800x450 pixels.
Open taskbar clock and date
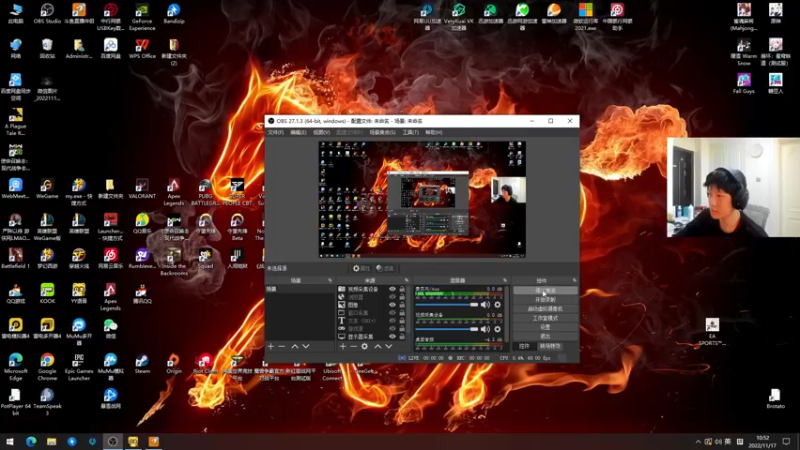[762, 441]
